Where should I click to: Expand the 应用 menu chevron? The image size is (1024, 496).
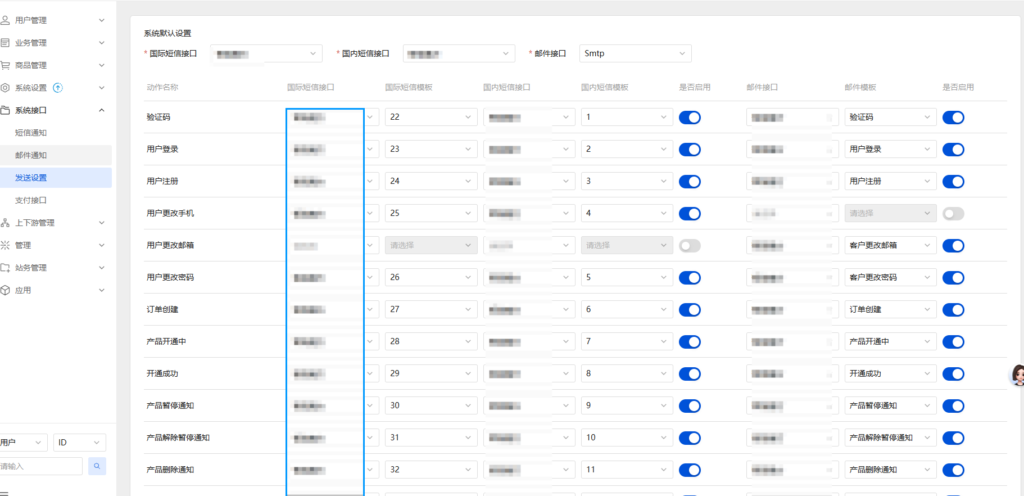[101, 290]
